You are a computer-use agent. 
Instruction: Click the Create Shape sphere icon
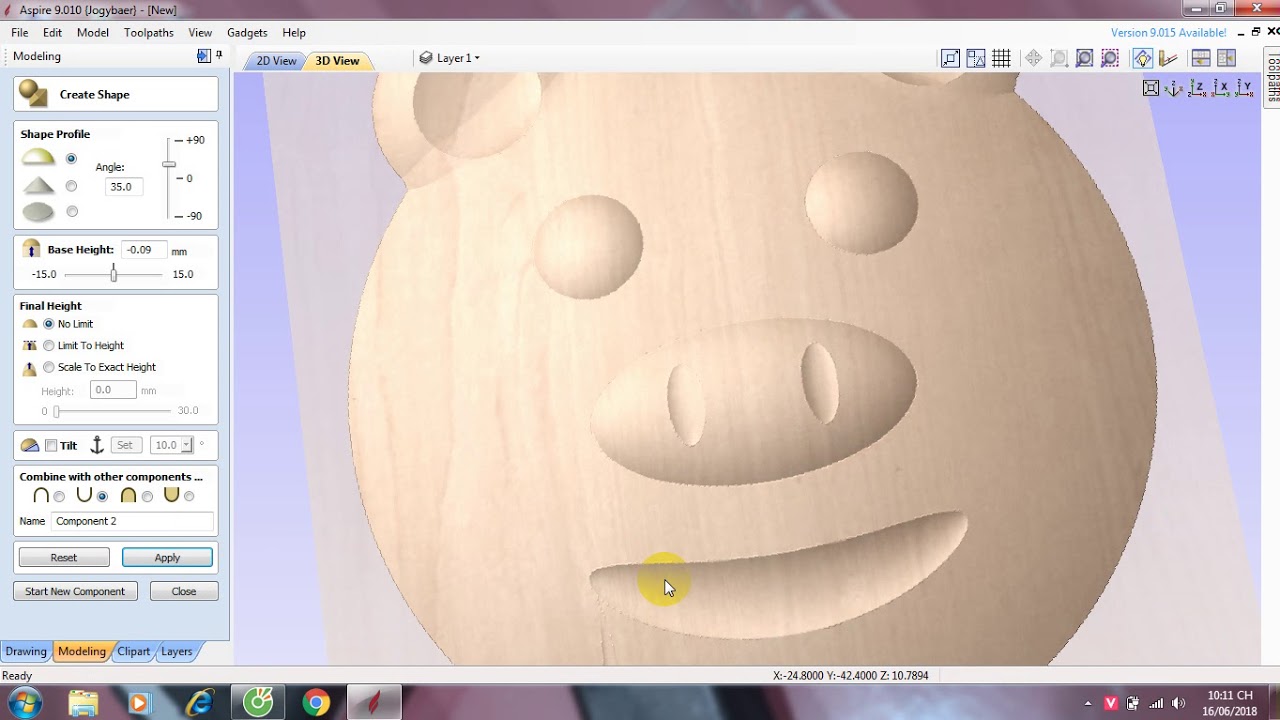pyautogui.click(x=33, y=94)
